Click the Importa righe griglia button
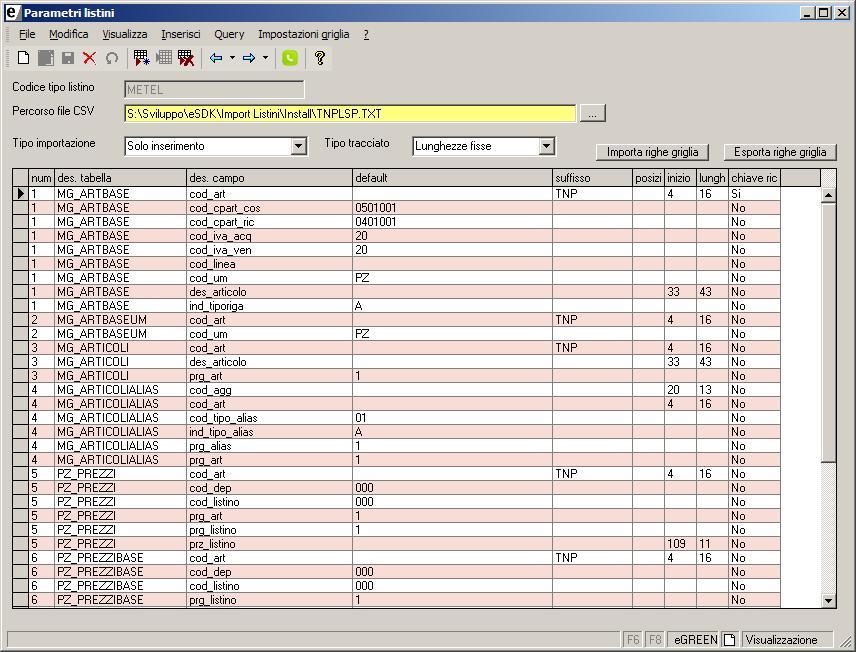This screenshot has height=652, width=856. [652, 152]
